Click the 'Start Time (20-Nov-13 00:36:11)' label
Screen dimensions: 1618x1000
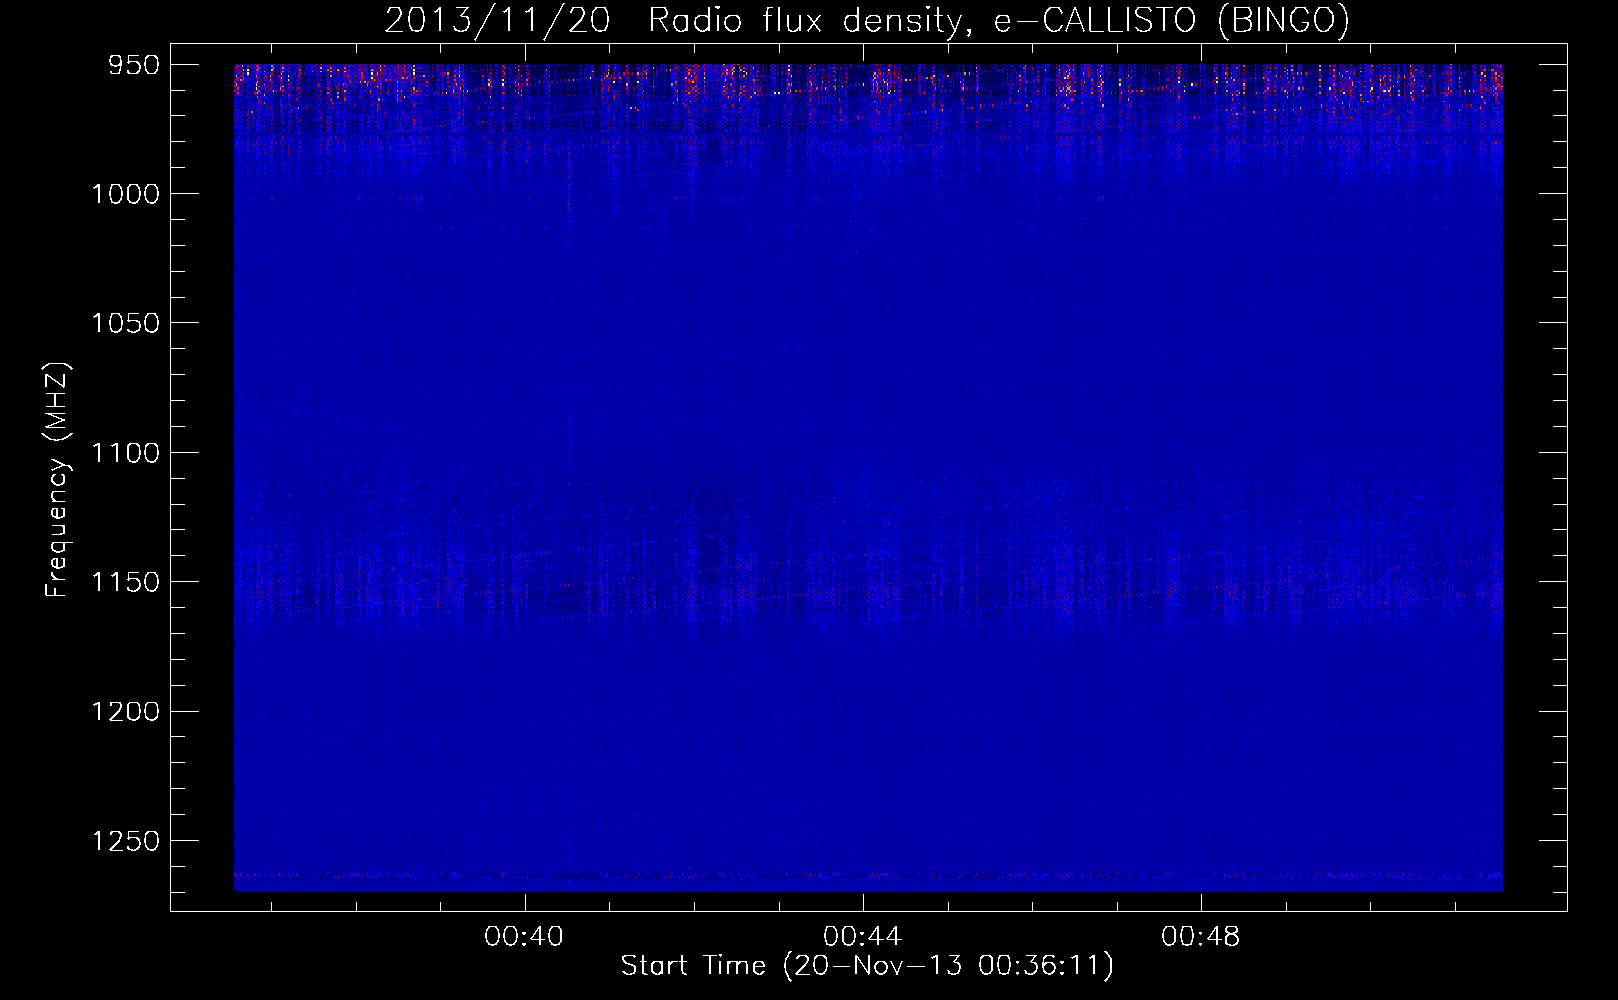867,966
